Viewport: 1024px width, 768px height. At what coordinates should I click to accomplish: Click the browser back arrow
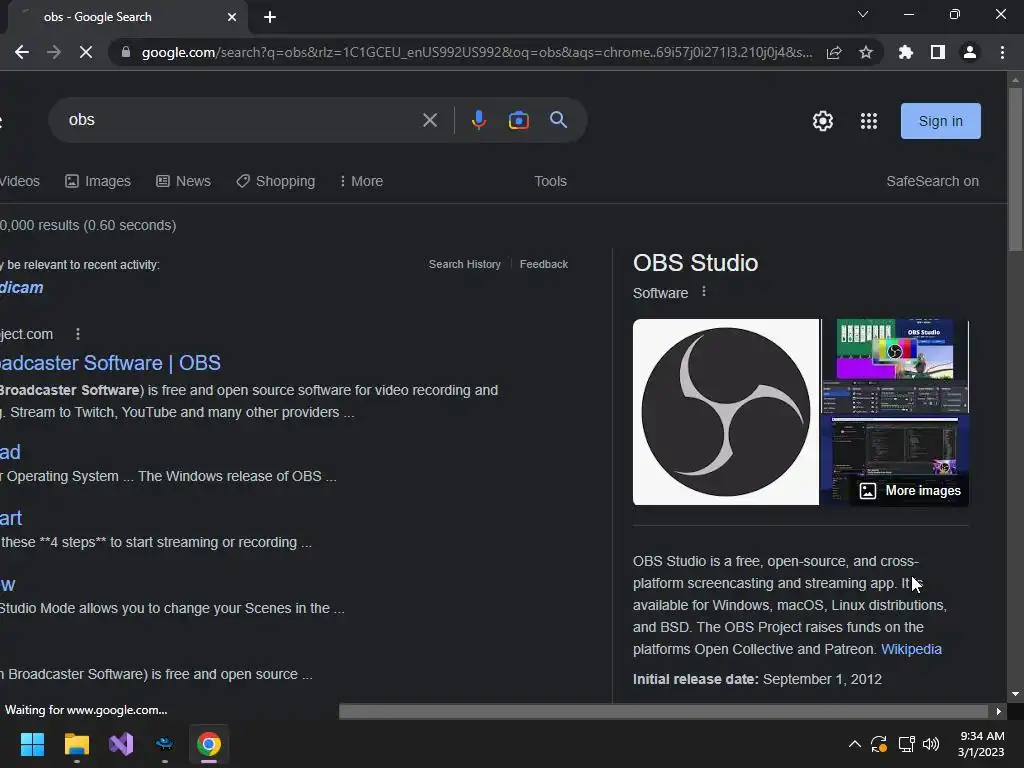pos(22,52)
